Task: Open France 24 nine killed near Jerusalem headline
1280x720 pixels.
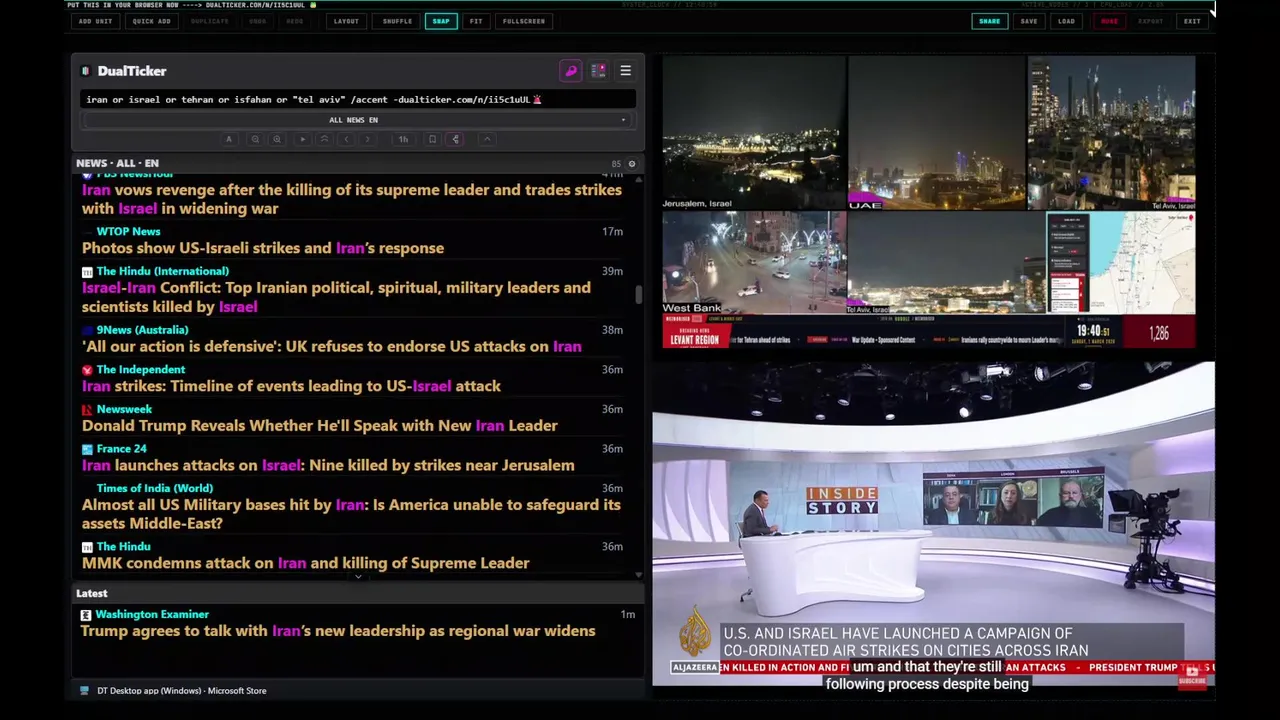Action: tap(328, 465)
